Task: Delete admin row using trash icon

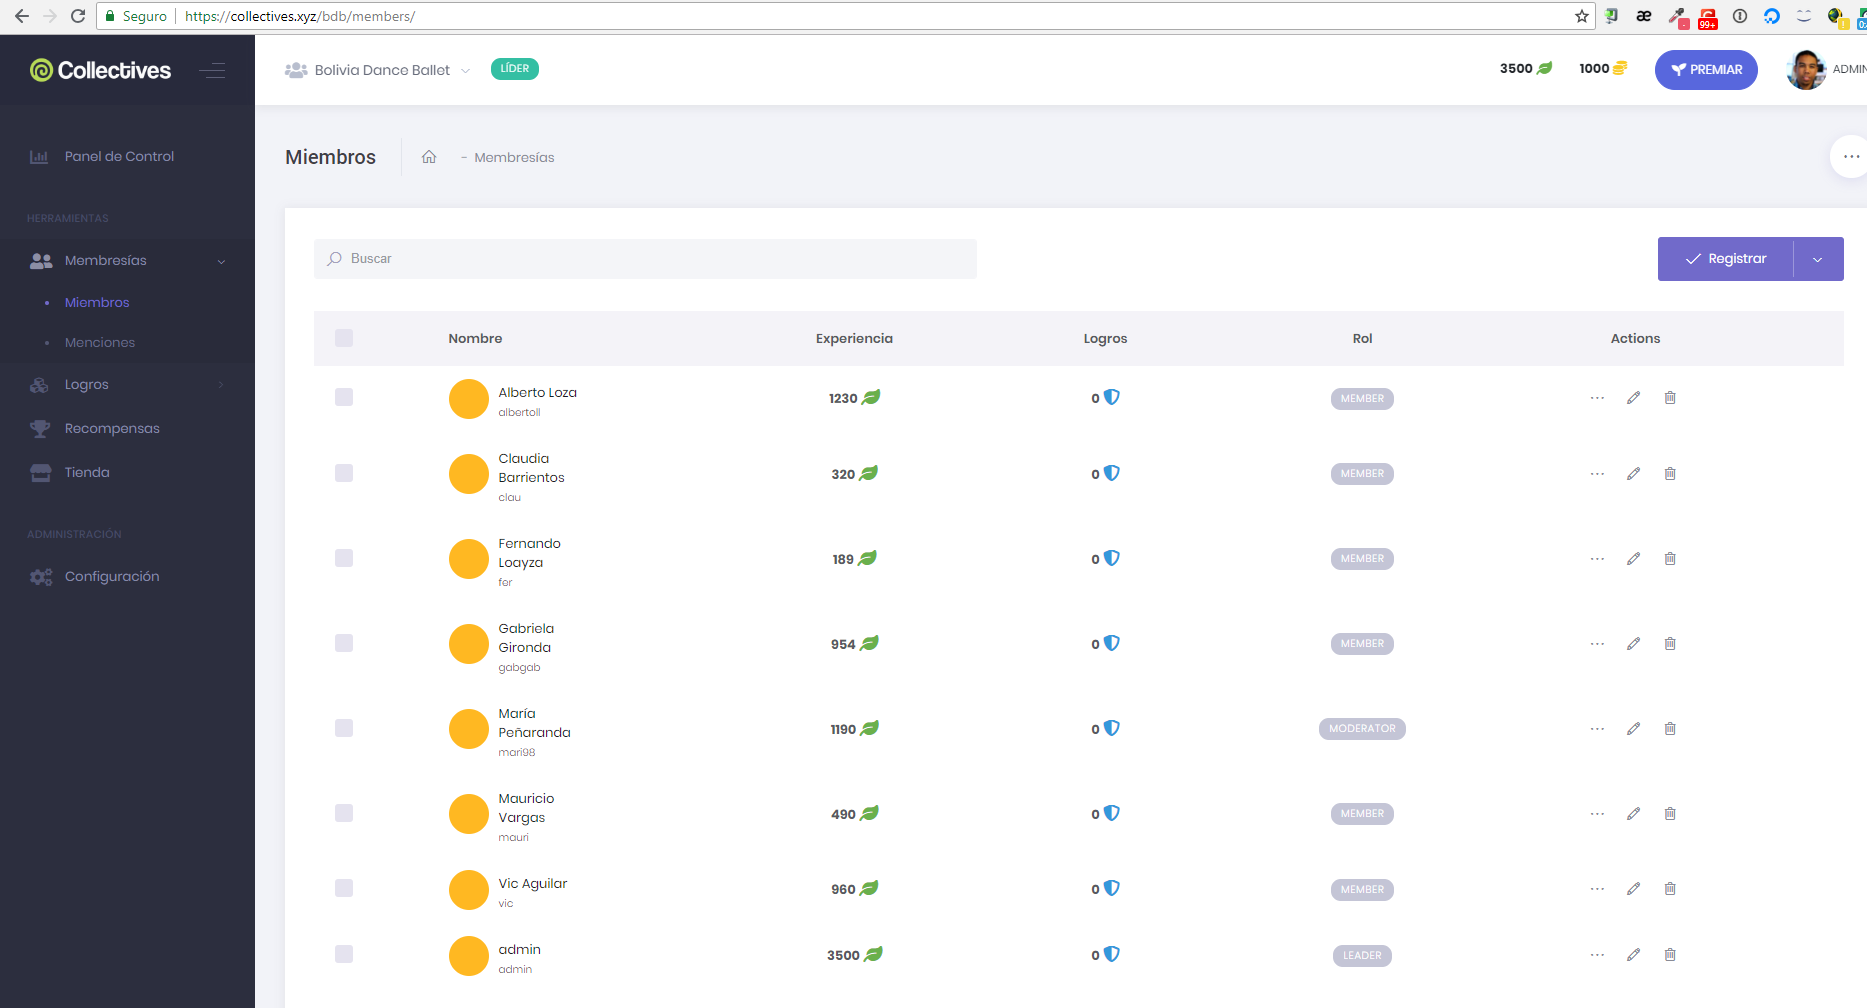Action: [1670, 955]
